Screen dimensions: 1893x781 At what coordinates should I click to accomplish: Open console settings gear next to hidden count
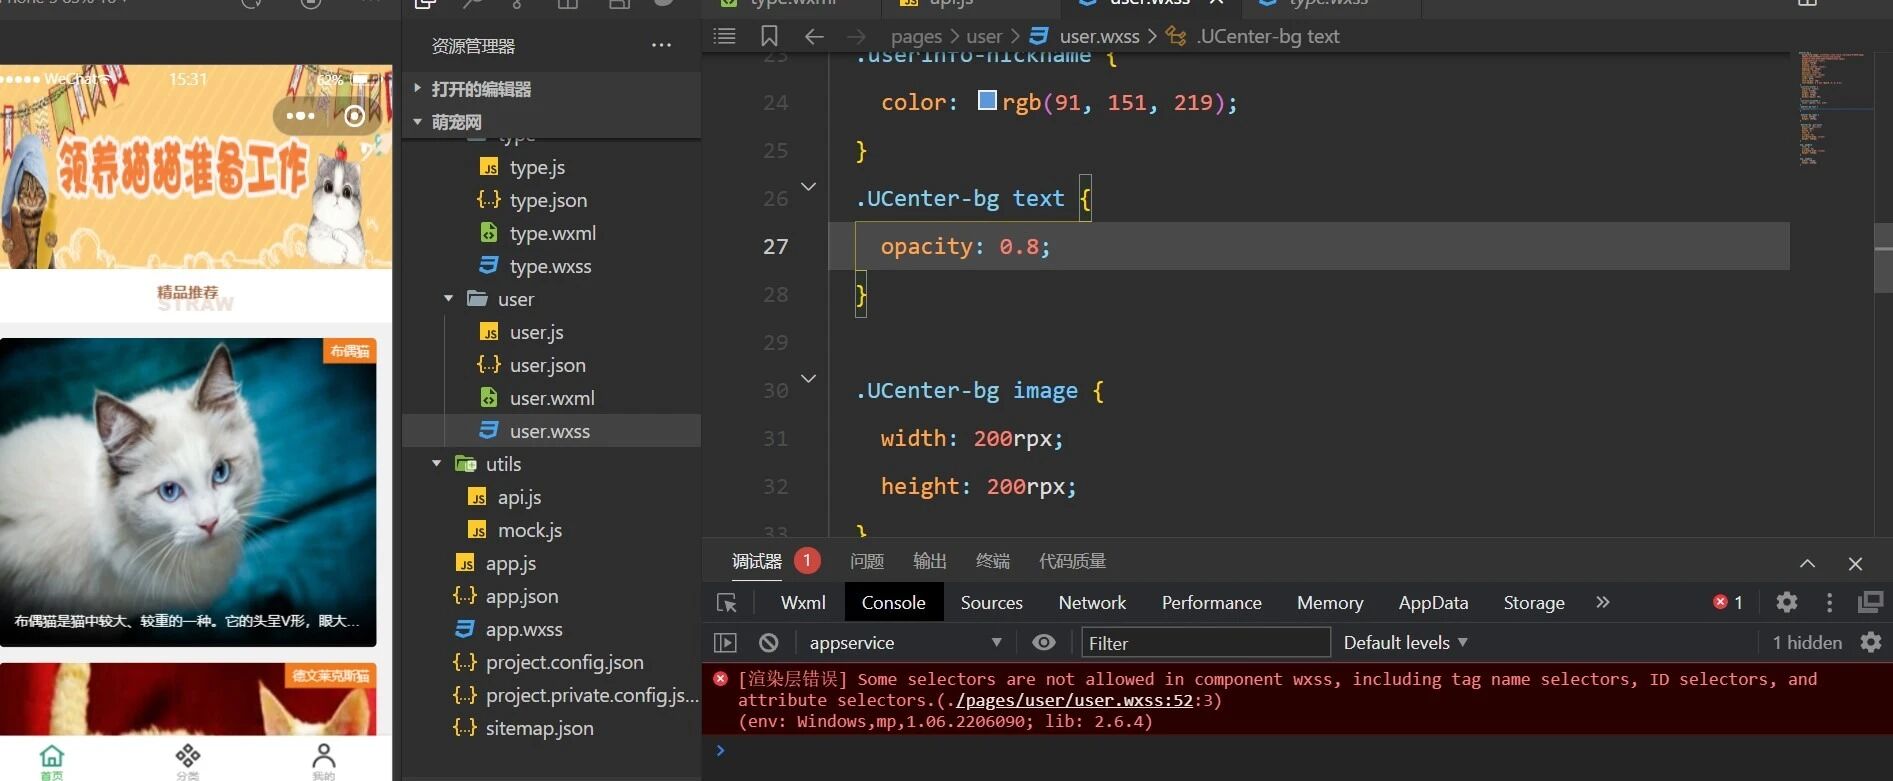pyautogui.click(x=1871, y=642)
